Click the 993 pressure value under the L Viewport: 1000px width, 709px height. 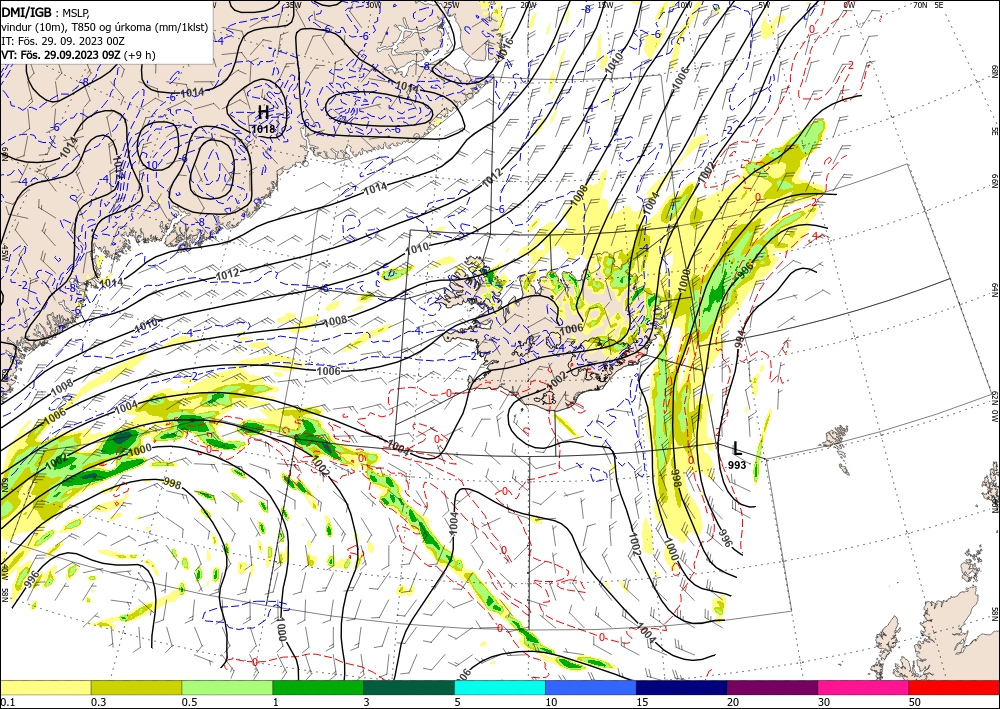[737, 465]
